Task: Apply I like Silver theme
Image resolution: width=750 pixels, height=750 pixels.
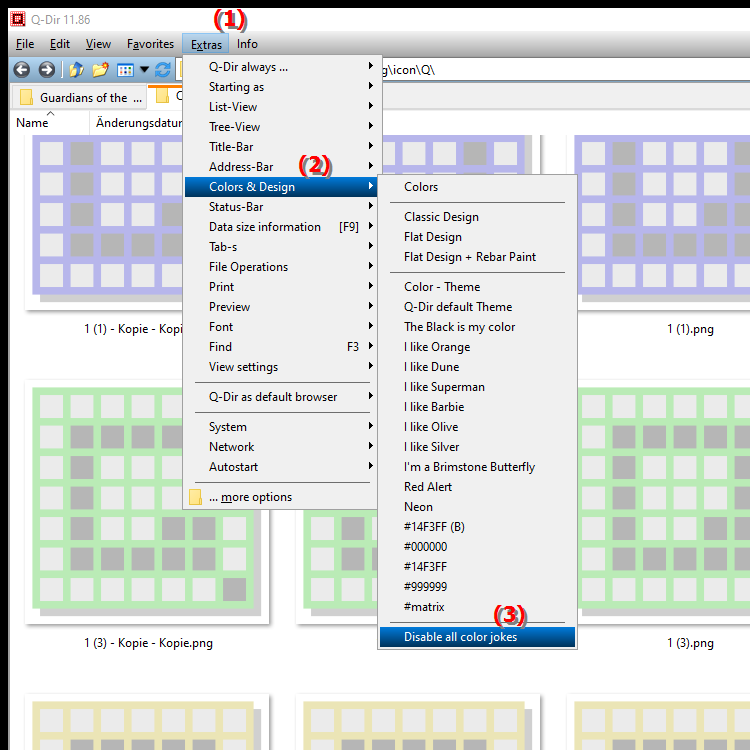Action: 477,447
